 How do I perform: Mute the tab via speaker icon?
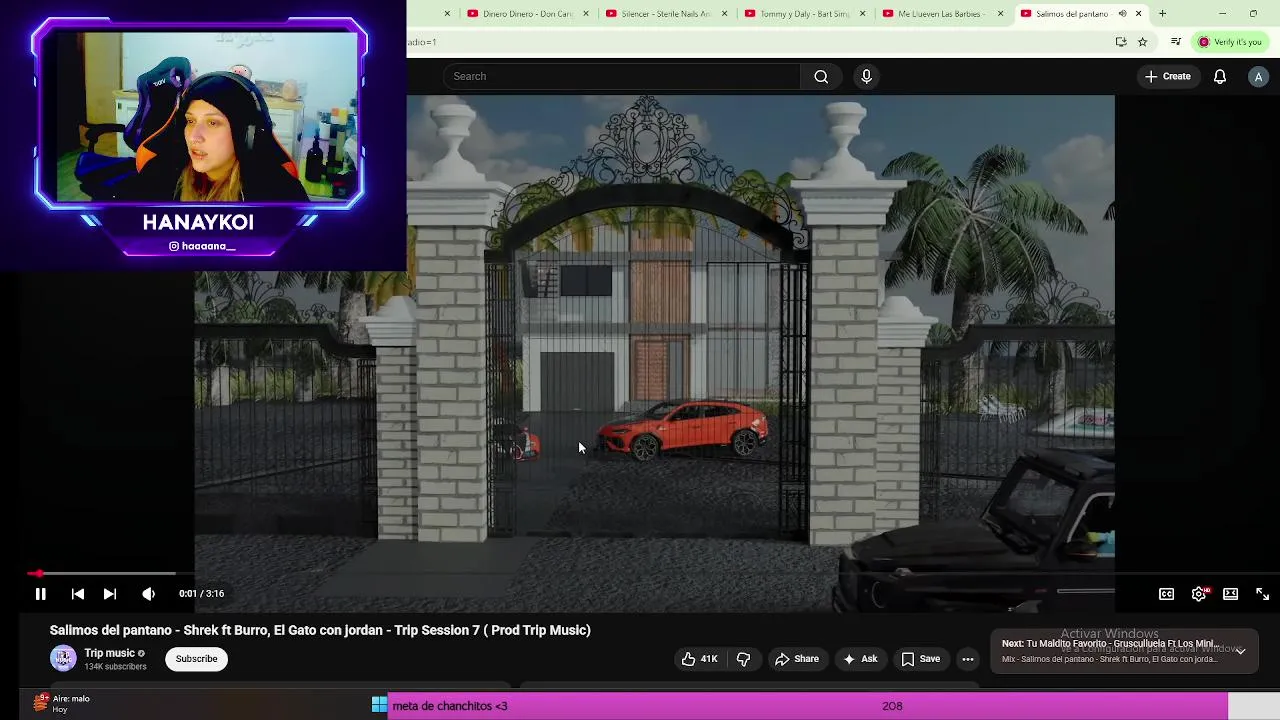1122,14
